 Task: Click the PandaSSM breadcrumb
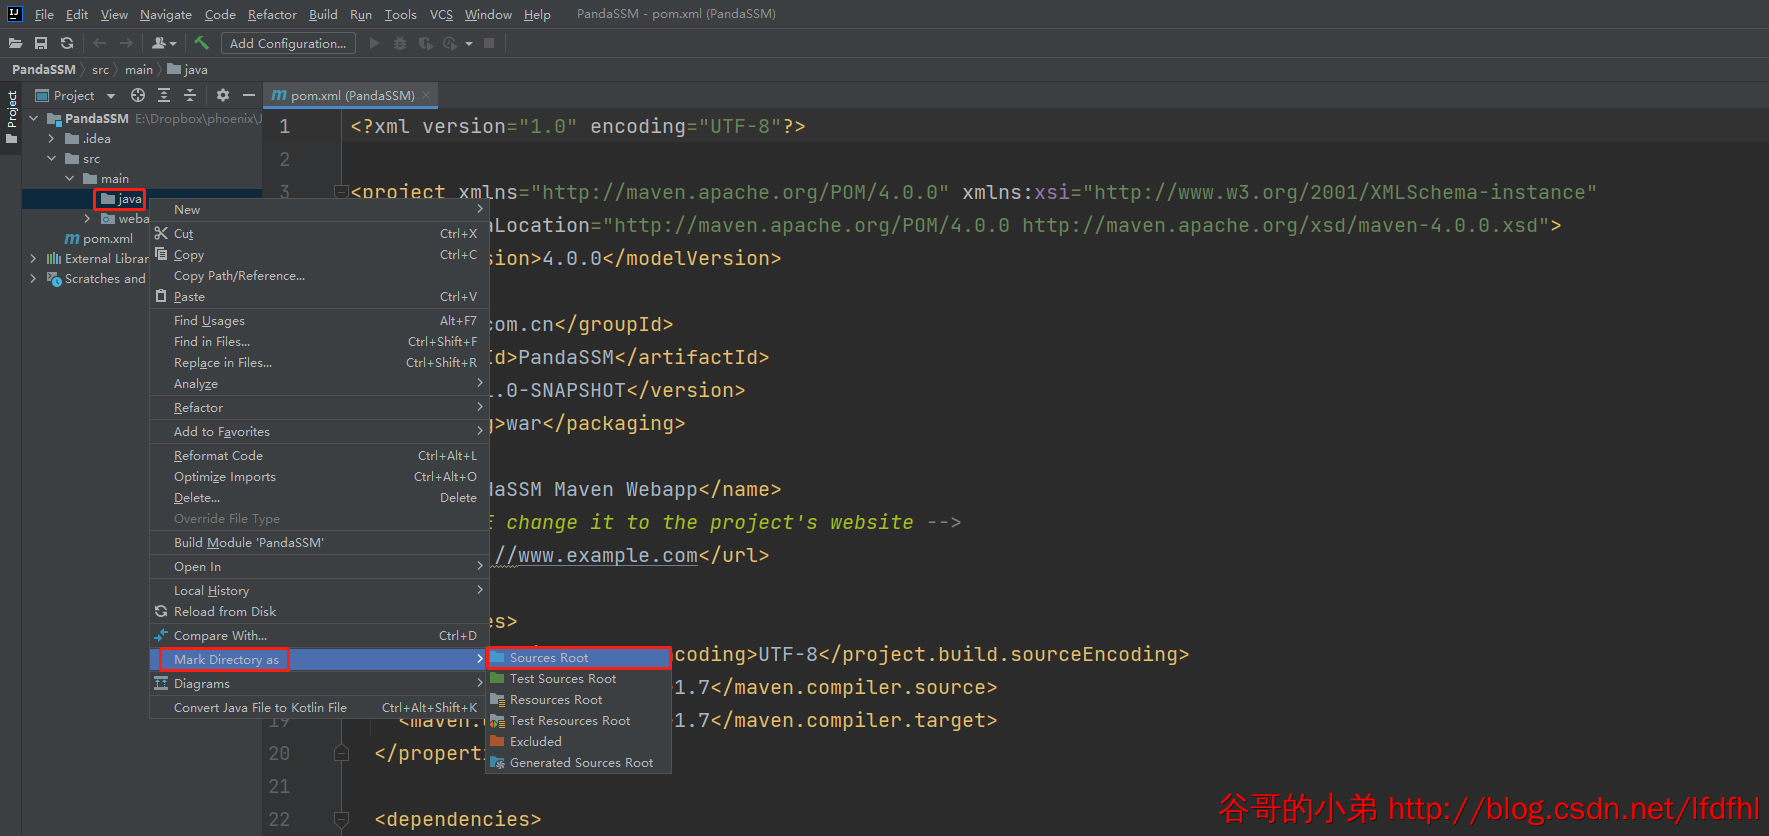coord(44,69)
